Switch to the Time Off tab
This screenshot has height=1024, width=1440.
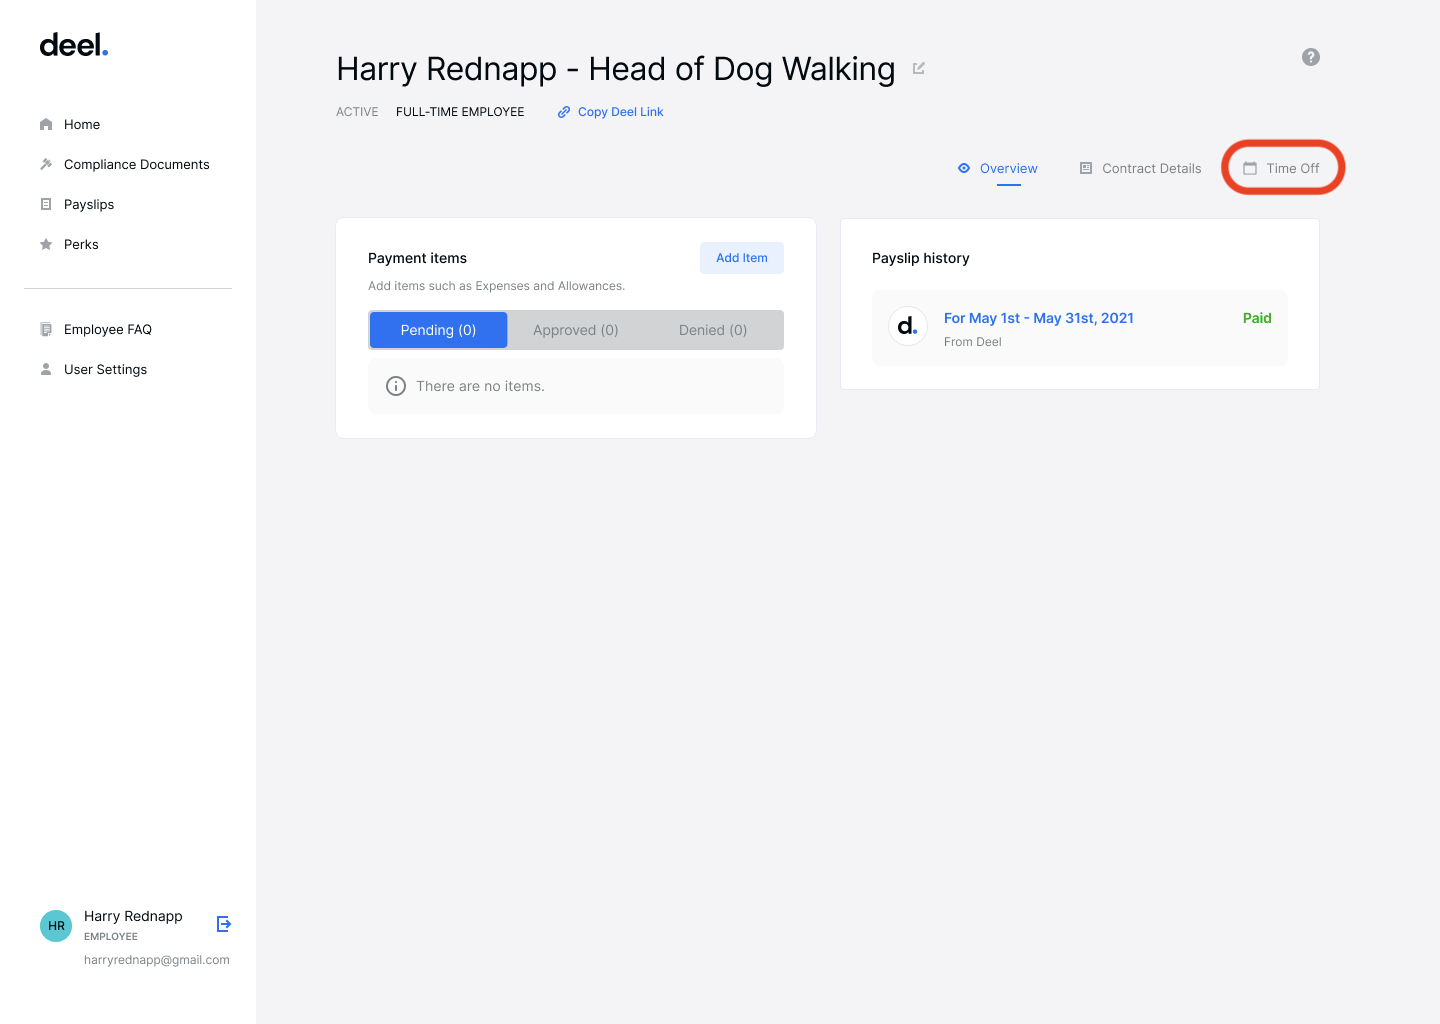pos(1282,168)
